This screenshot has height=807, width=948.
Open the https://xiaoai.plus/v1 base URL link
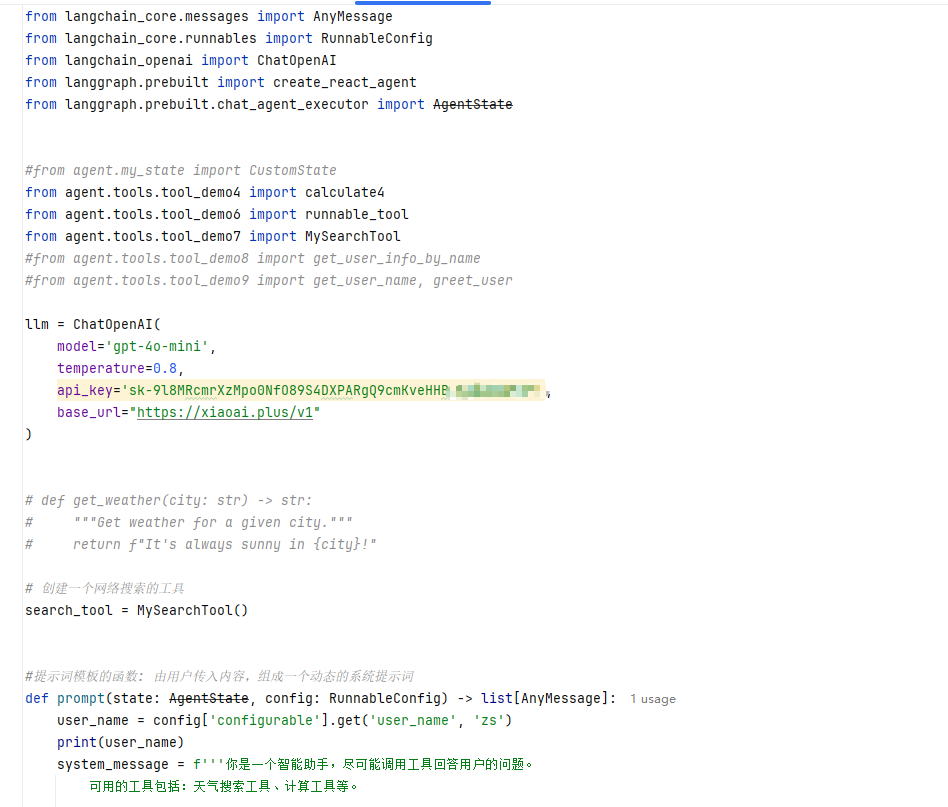pos(225,412)
